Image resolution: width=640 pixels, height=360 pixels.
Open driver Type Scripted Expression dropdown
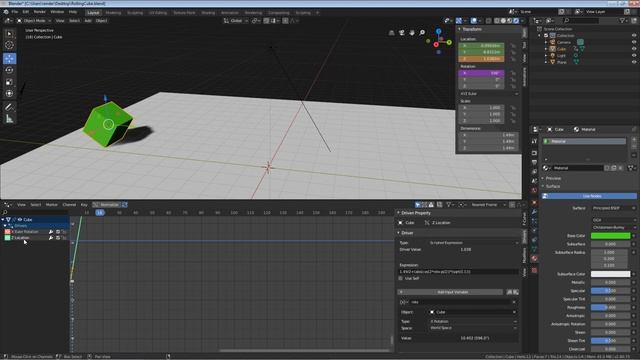[x=473, y=242]
